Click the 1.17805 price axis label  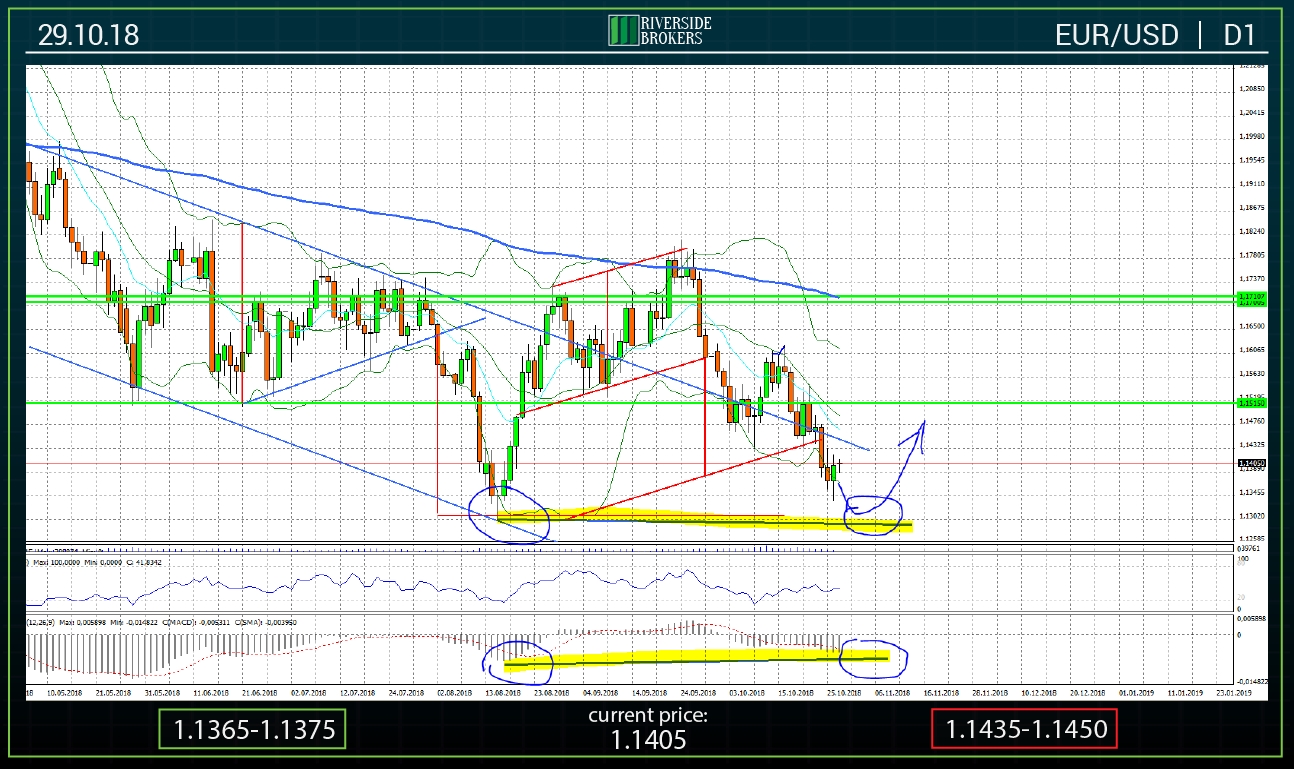[1251, 255]
